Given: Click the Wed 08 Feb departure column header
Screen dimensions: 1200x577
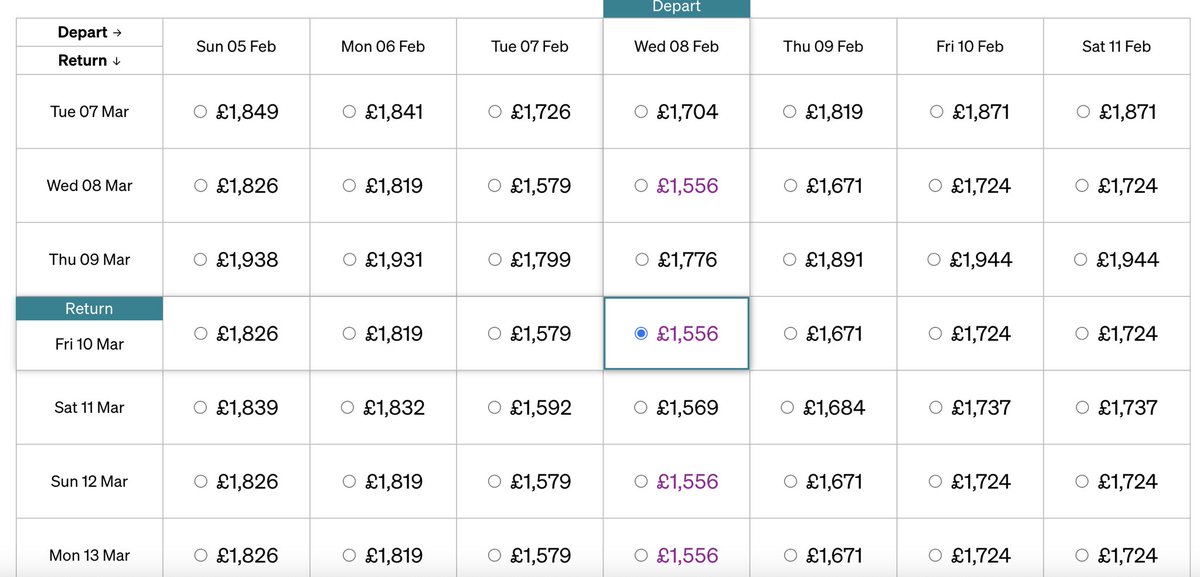Looking at the screenshot, I should pyautogui.click(x=676, y=46).
